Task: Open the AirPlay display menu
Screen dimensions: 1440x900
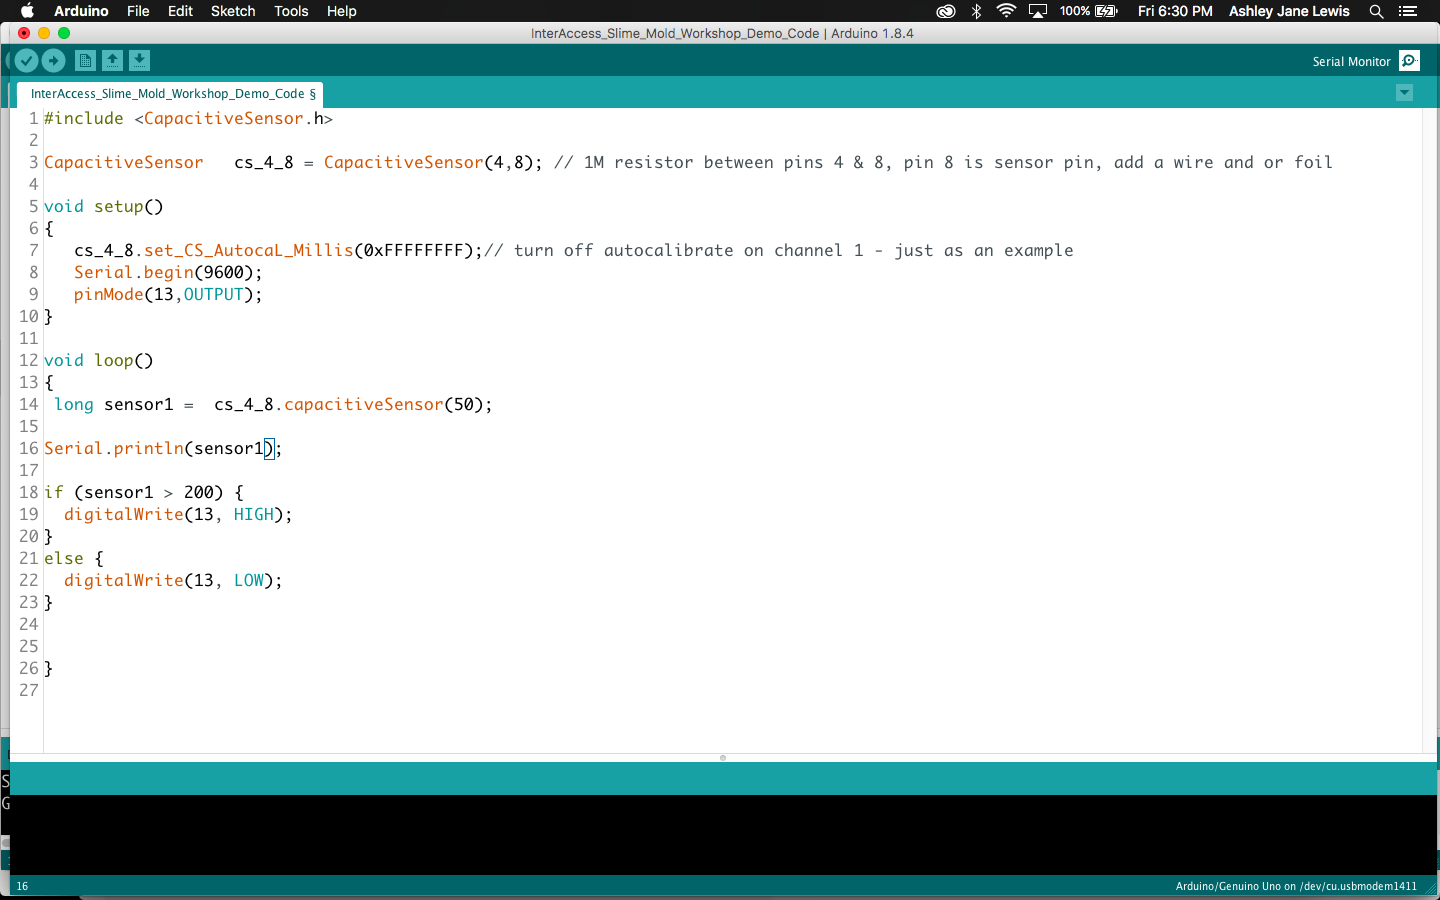Action: [x=1037, y=11]
